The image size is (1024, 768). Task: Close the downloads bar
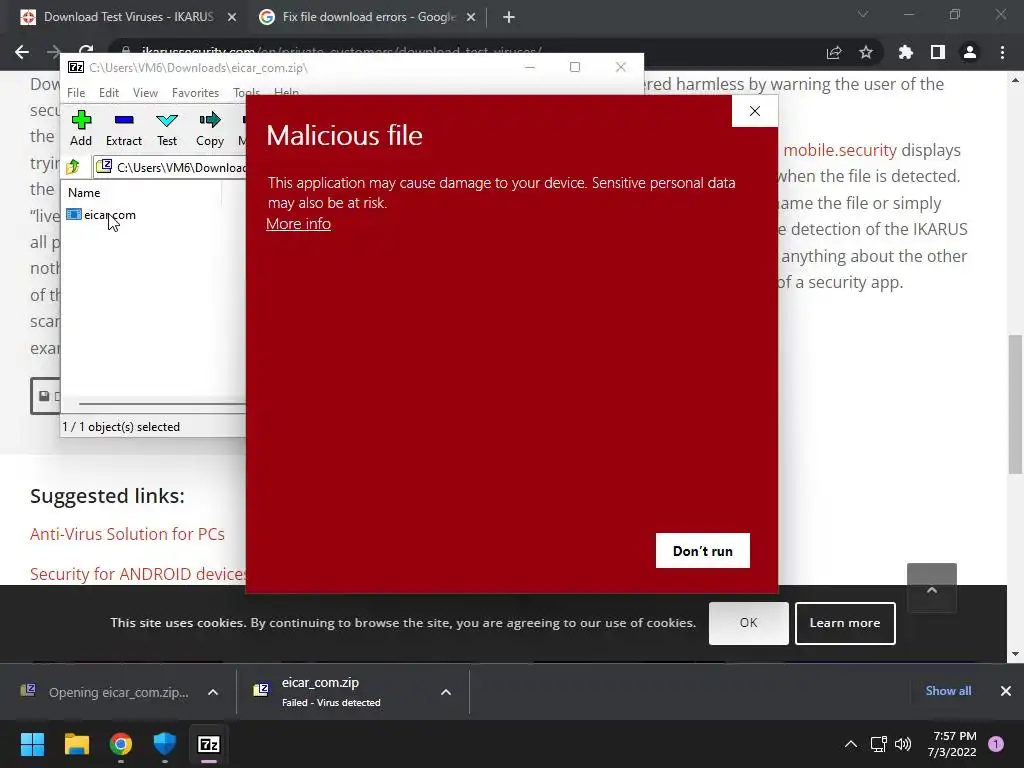click(1006, 691)
